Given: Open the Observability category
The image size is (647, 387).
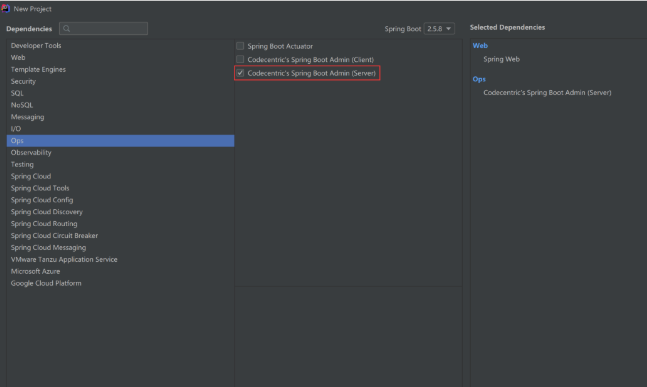Looking at the screenshot, I should [120, 153].
